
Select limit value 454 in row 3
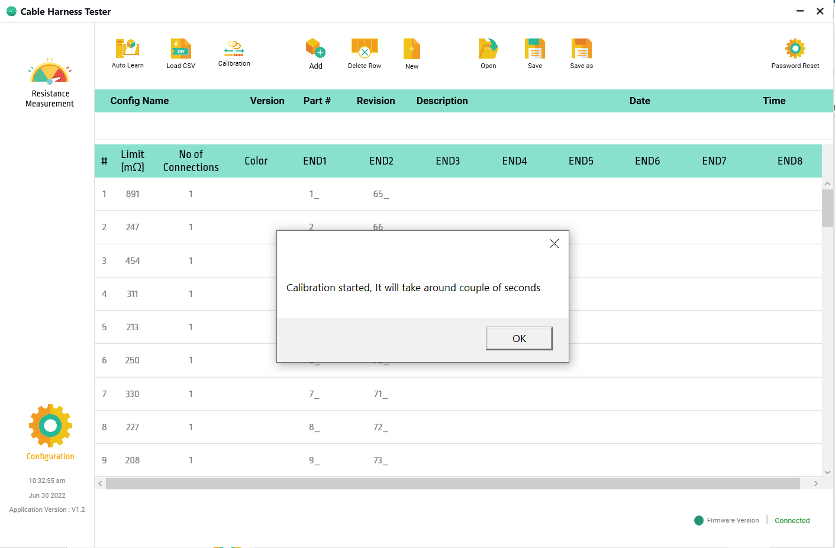[x=133, y=261]
